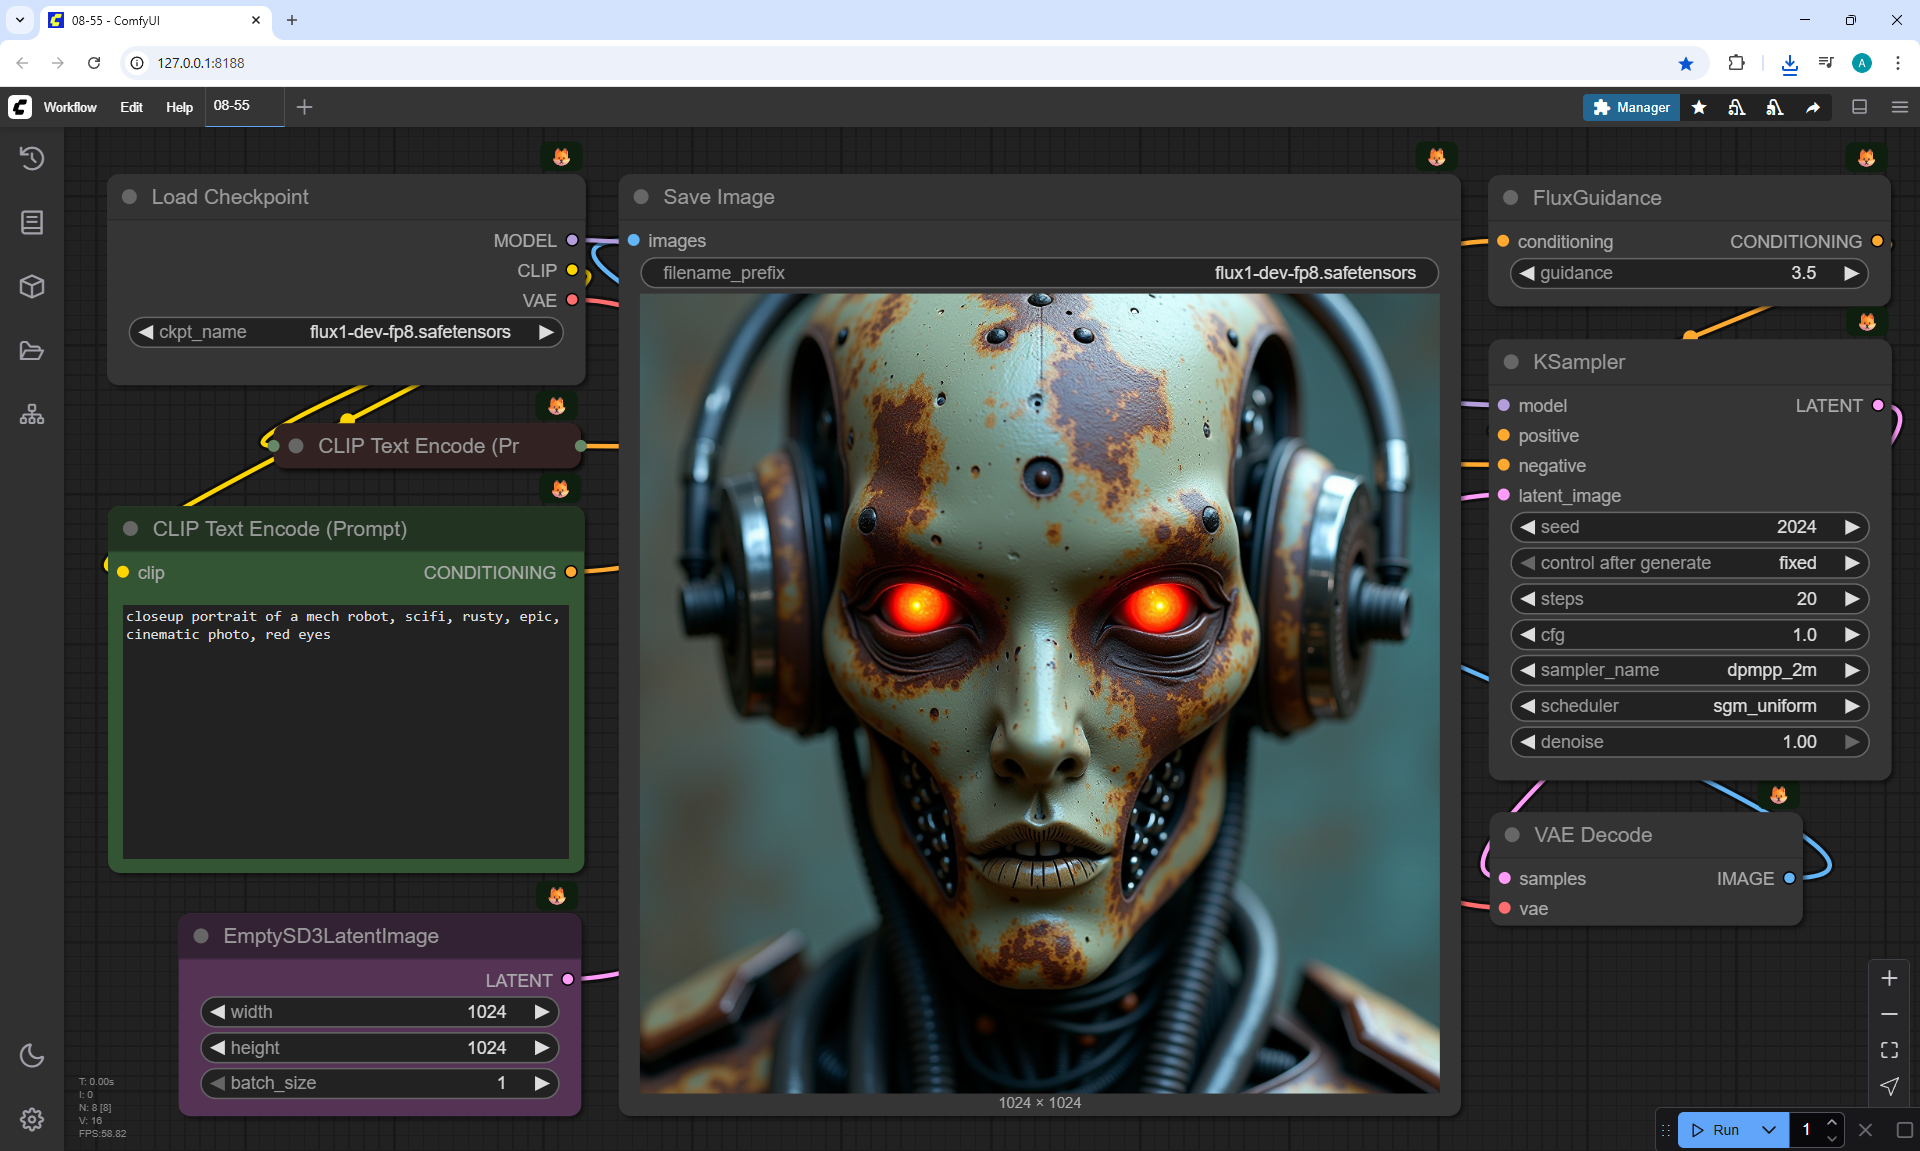Open the settings gear icon

tap(32, 1119)
